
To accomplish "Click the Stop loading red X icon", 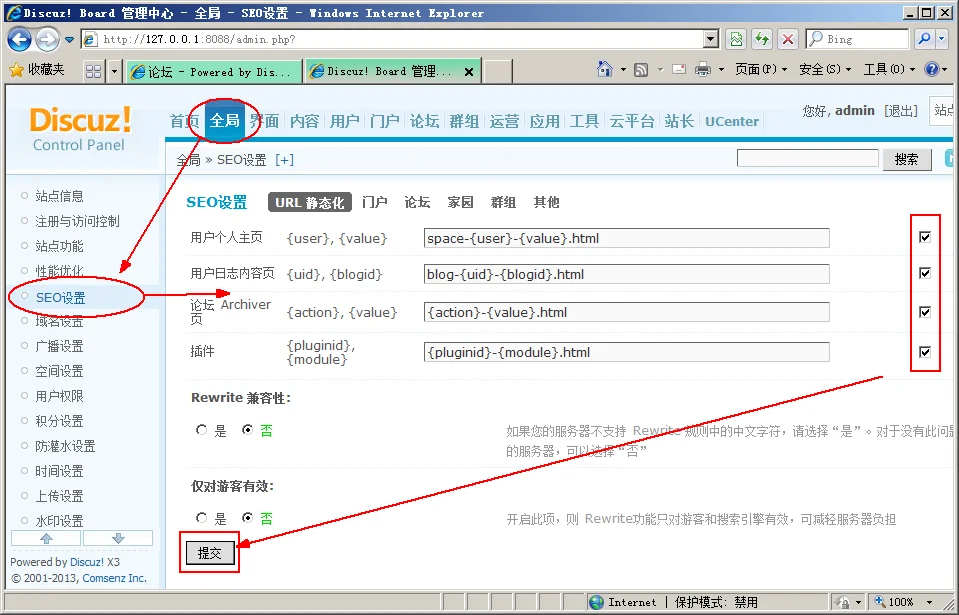I will click(x=788, y=40).
